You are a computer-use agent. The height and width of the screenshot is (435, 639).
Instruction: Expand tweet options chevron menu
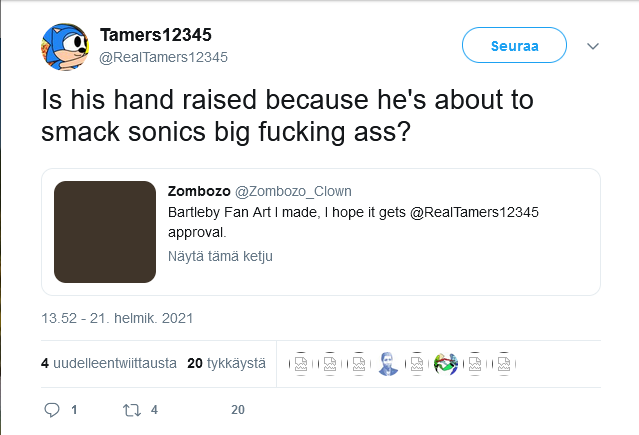pyautogui.click(x=592, y=46)
